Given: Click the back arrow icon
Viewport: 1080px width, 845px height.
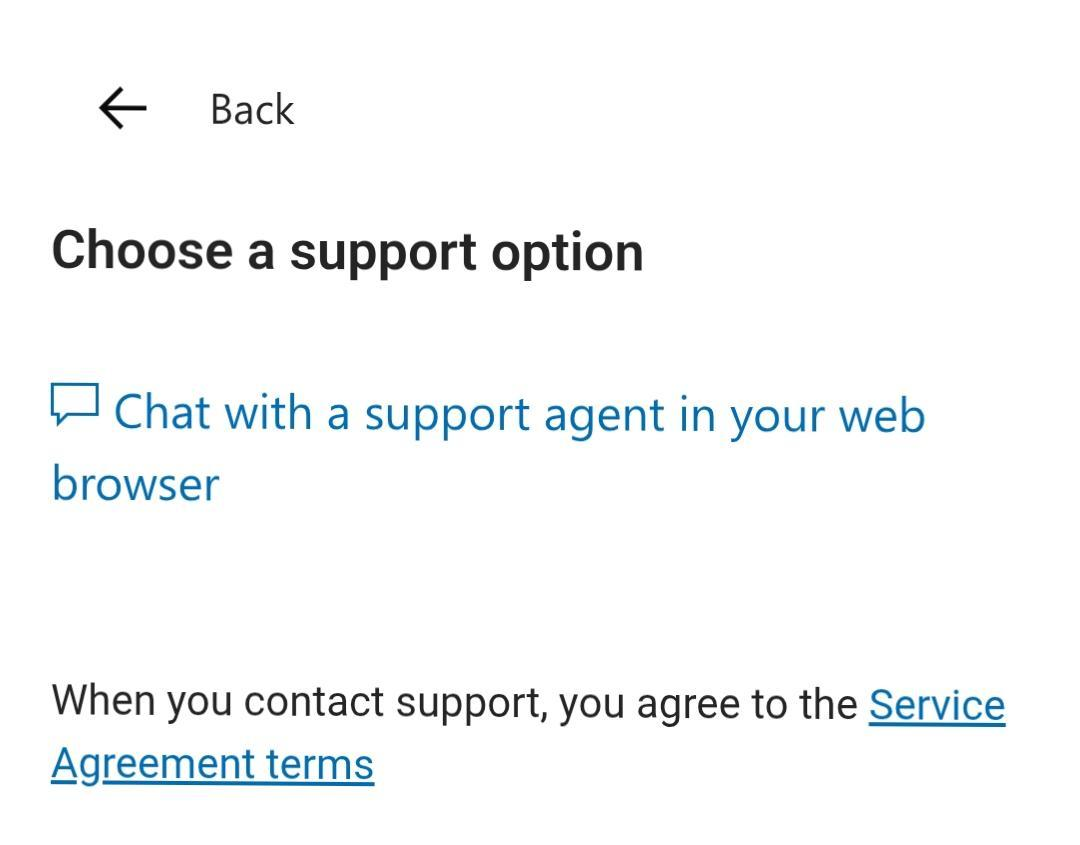Looking at the screenshot, I should pyautogui.click(x=123, y=108).
